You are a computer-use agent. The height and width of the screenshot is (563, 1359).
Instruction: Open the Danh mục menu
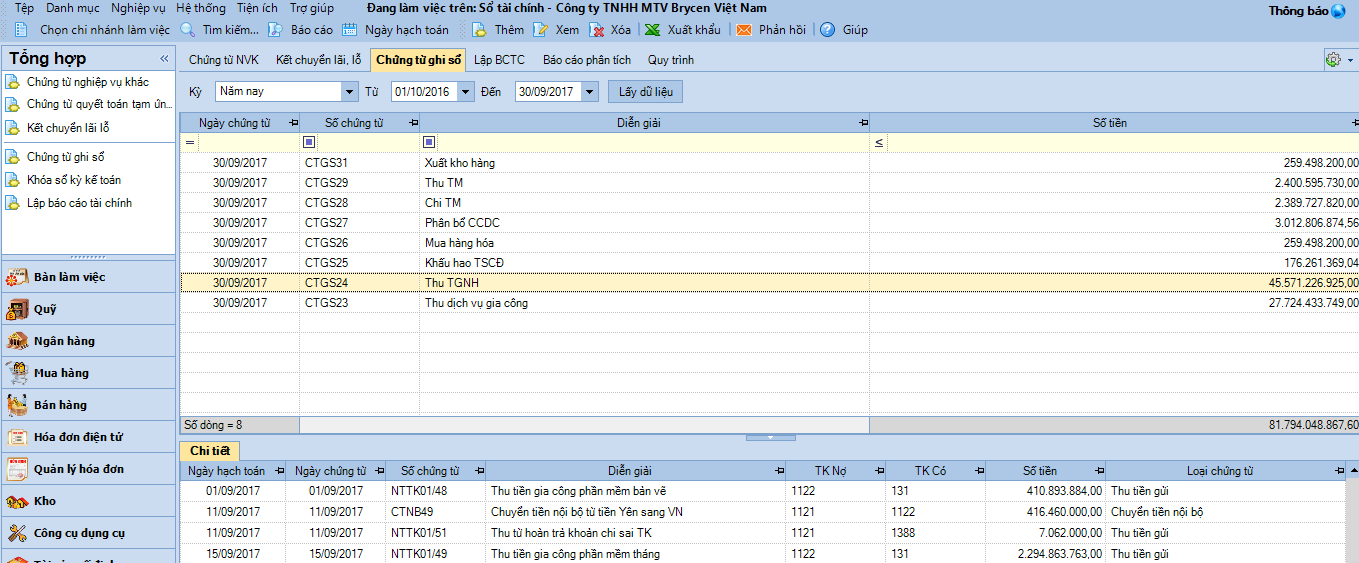(x=73, y=8)
